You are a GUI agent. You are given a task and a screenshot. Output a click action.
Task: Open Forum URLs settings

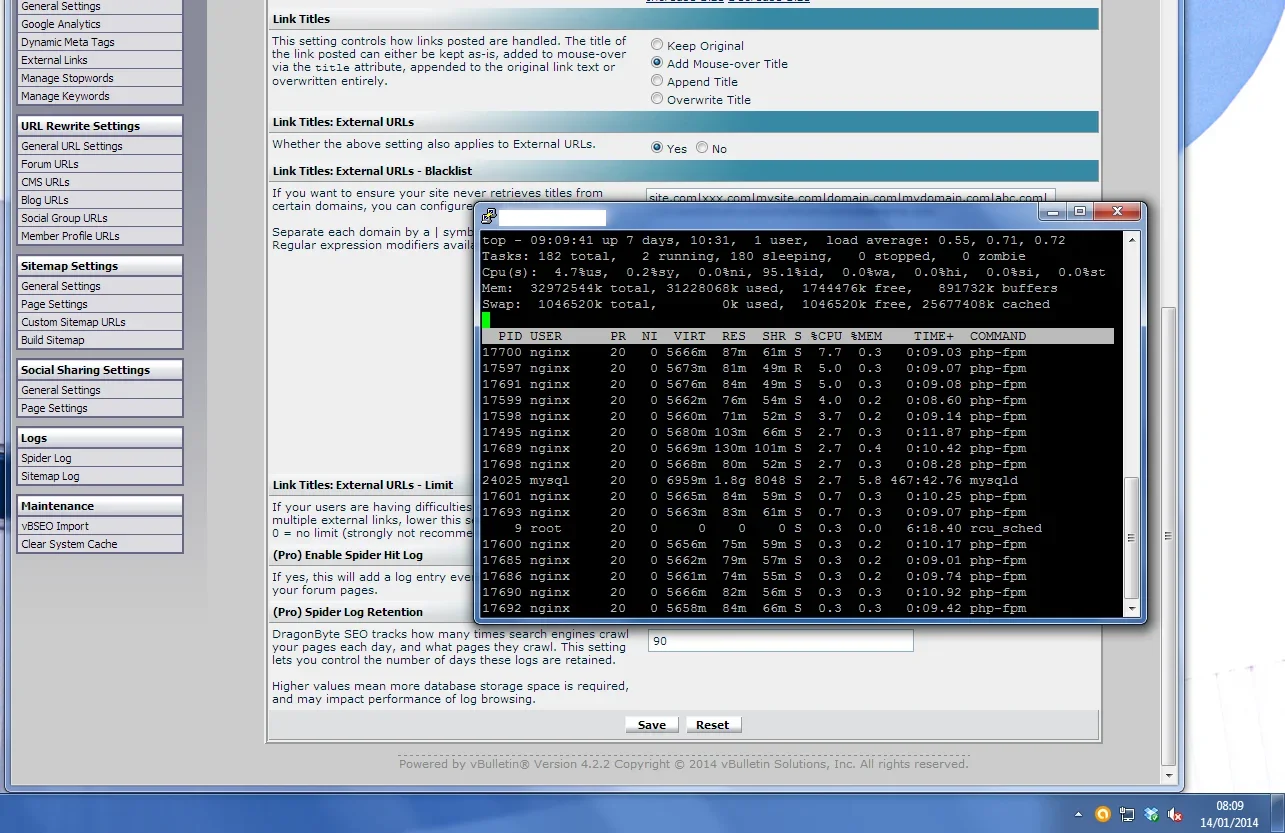point(100,164)
